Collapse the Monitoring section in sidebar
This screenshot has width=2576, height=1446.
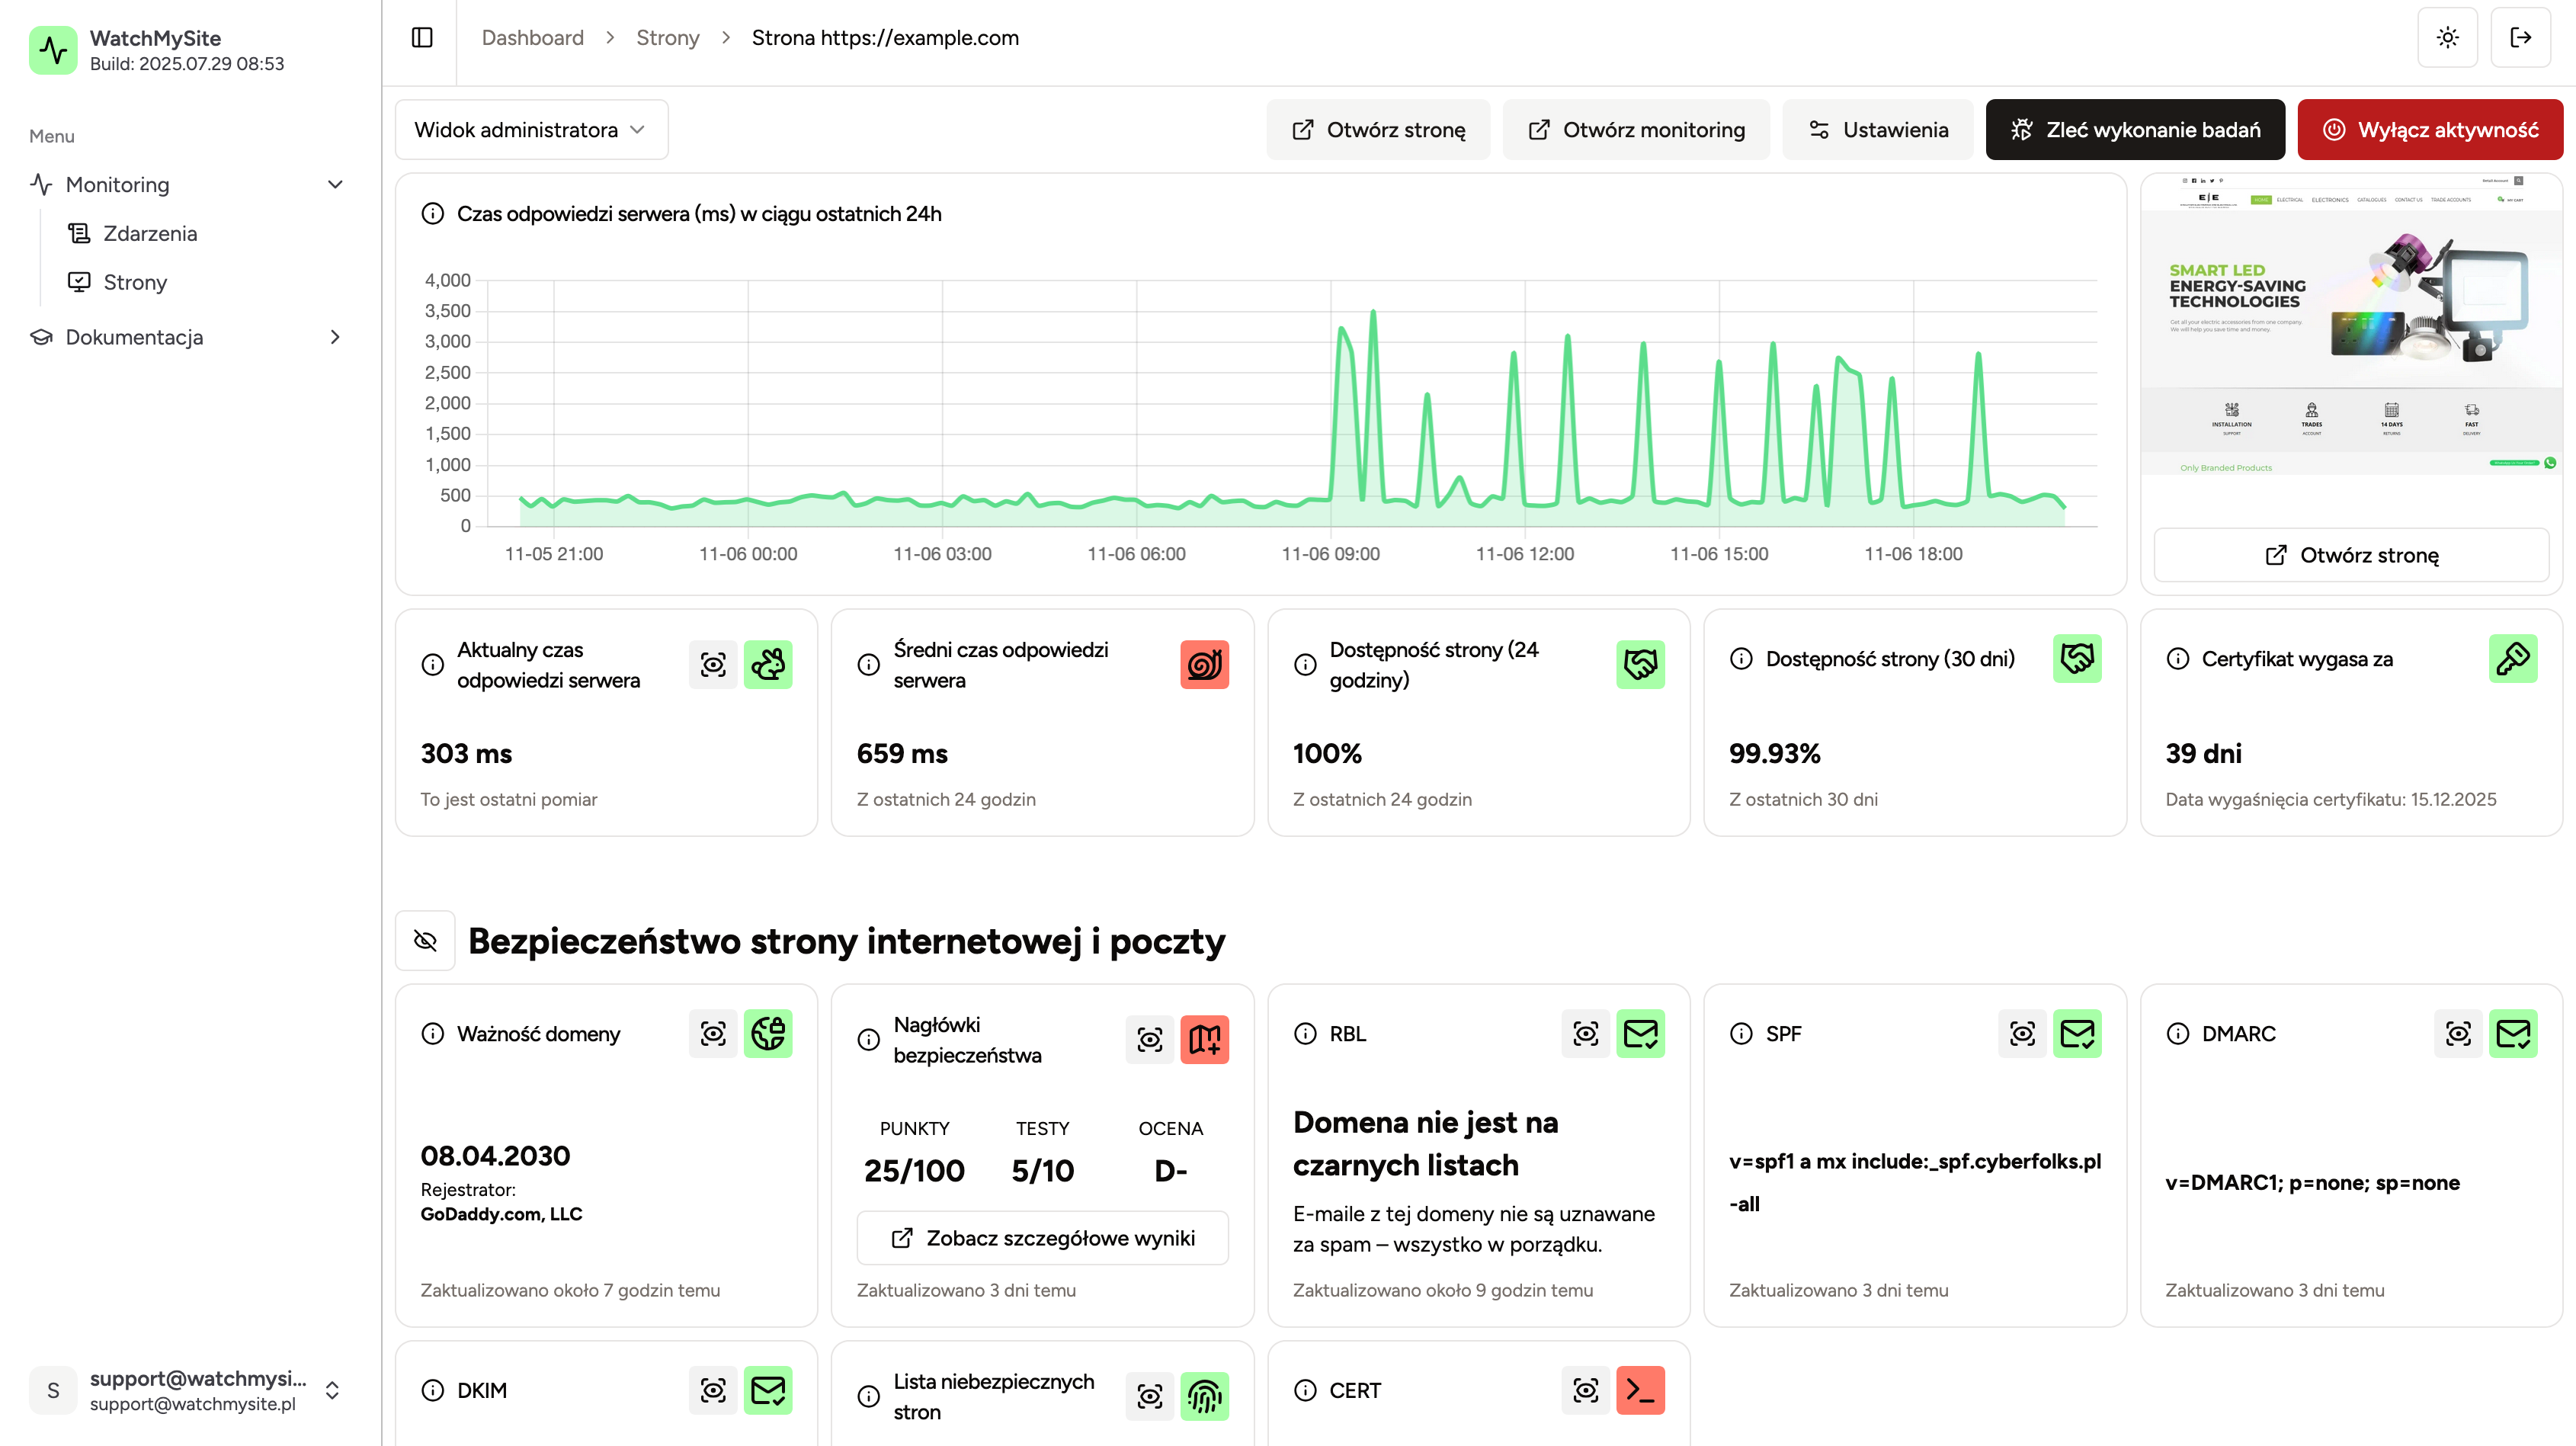(335, 184)
